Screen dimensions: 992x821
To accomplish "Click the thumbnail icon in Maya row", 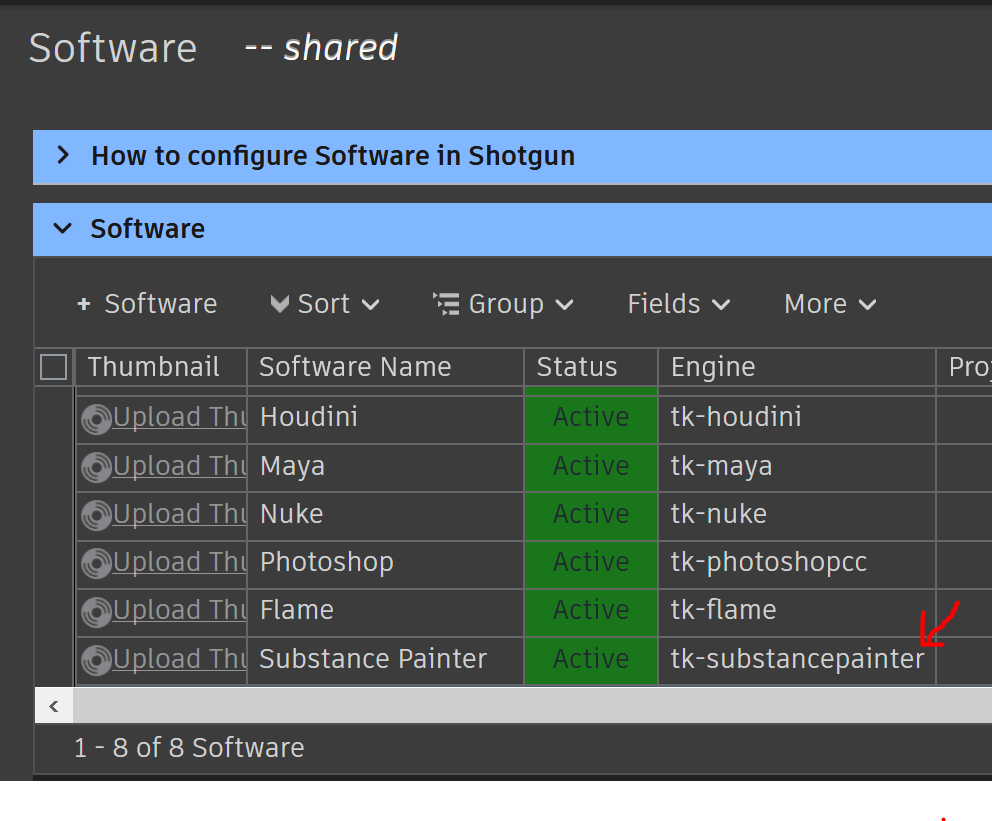I will (x=96, y=468).
